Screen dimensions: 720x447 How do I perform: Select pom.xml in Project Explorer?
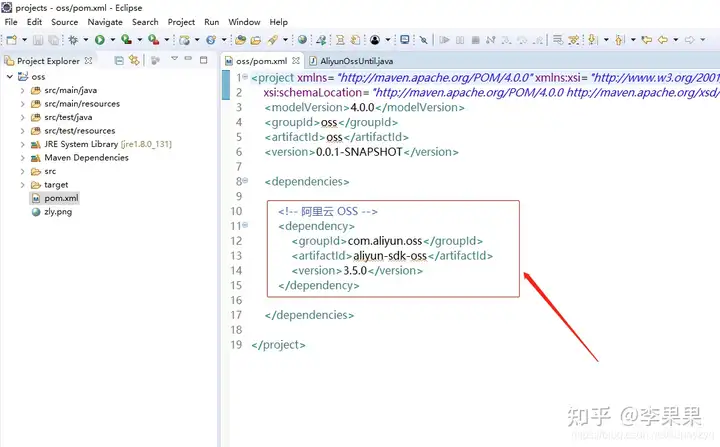coord(61,198)
